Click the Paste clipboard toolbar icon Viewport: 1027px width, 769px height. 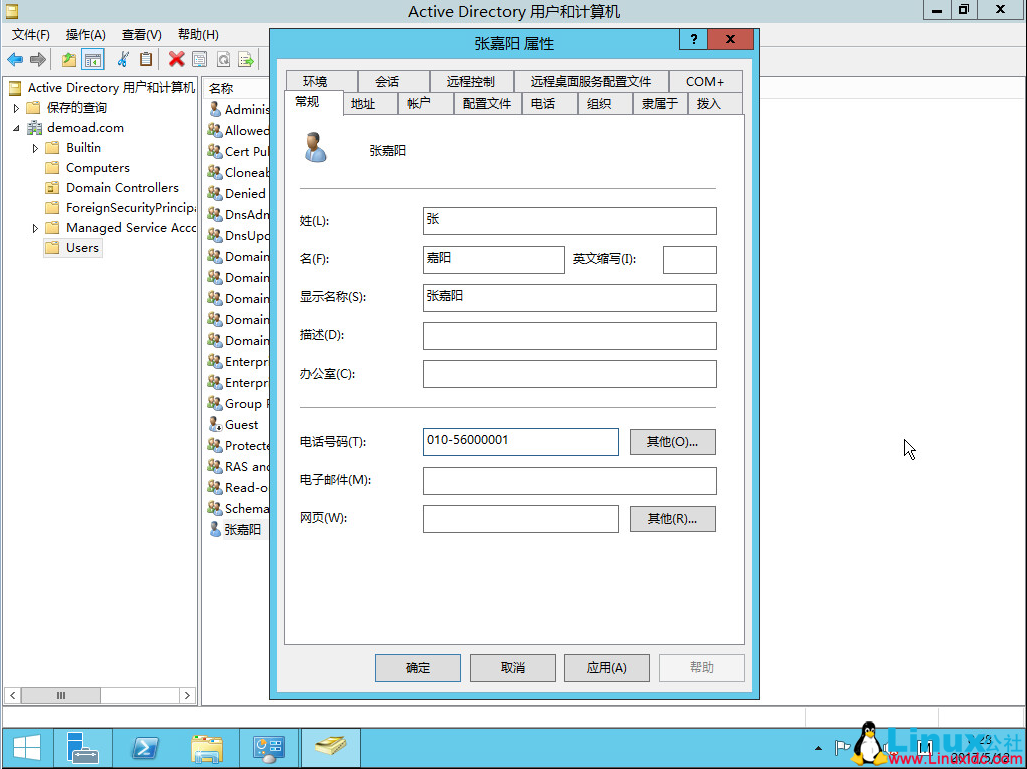pos(145,60)
